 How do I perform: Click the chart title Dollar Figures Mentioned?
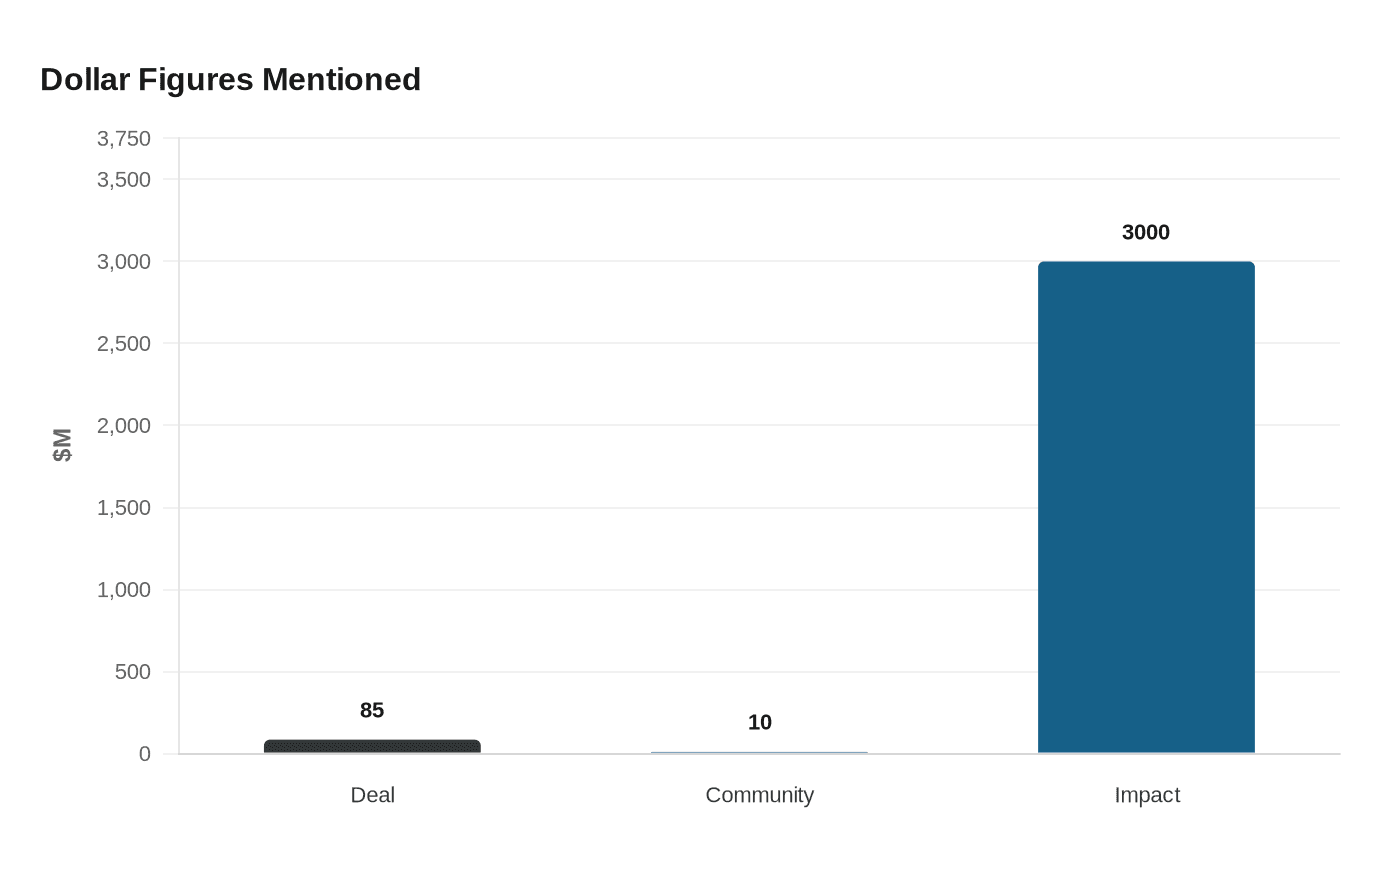tap(230, 80)
